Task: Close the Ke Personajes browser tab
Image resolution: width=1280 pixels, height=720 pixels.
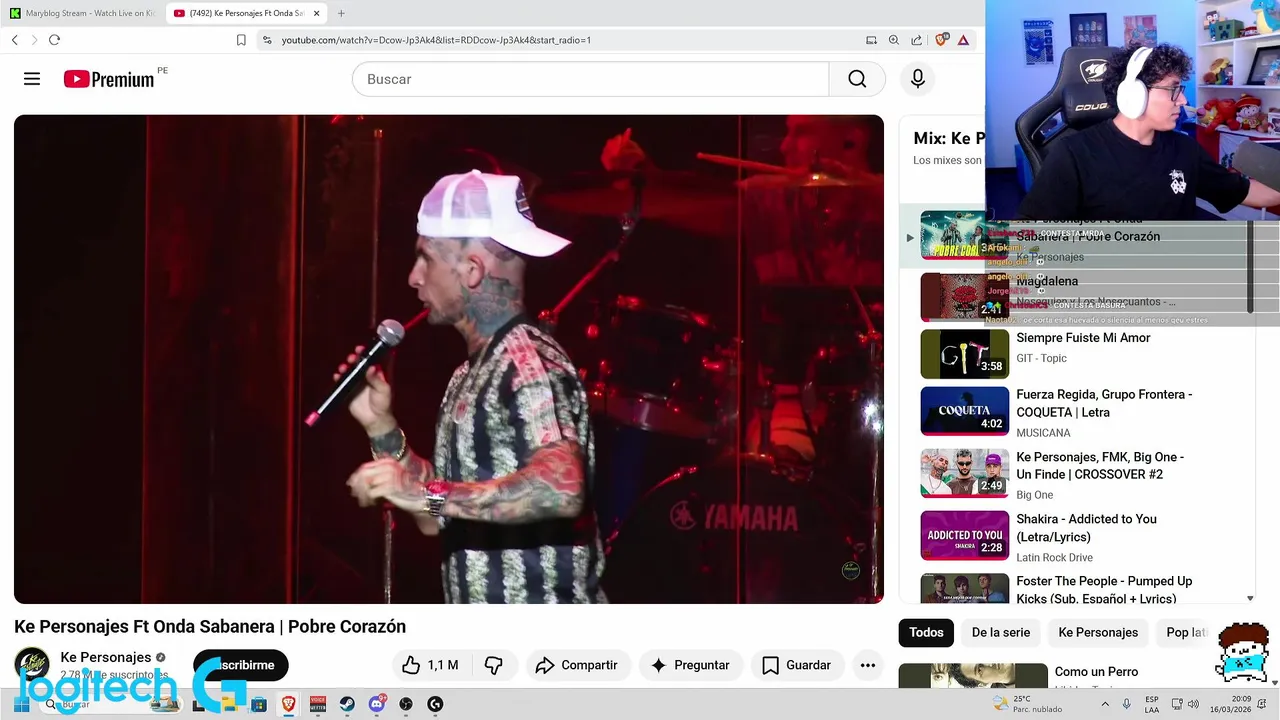Action: (317, 13)
